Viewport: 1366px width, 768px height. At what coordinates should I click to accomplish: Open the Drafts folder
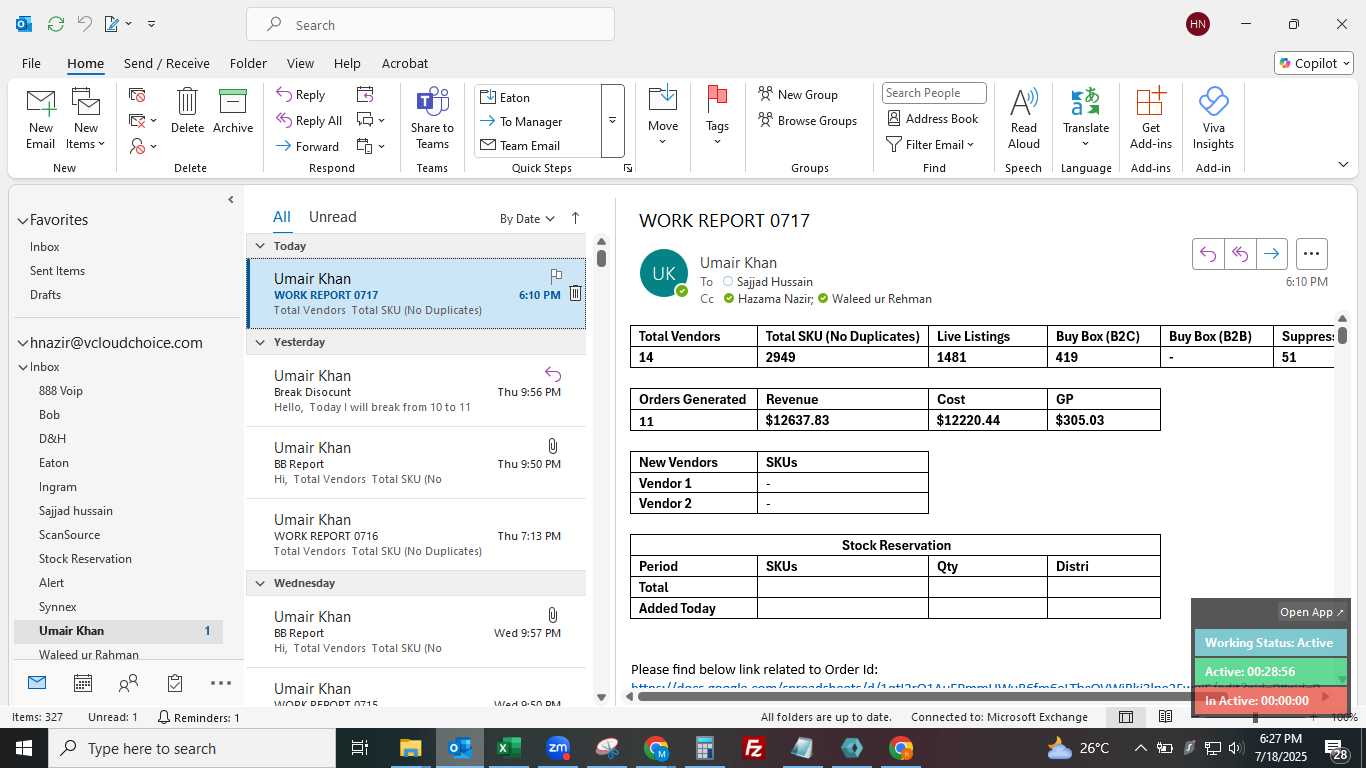(x=45, y=295)
